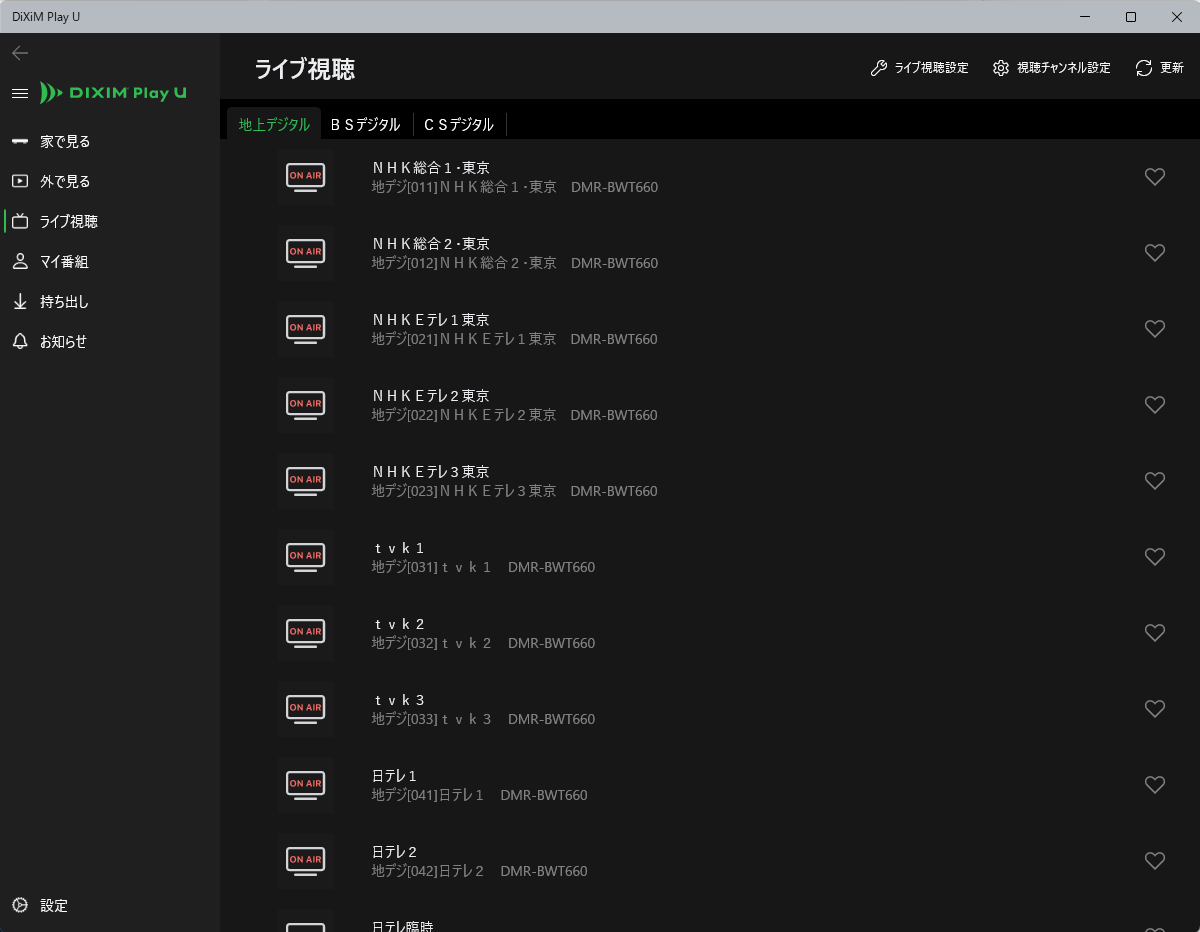Click the 更新 refresh icon
Viewport: 1200px width, 932px height.
1144,68
